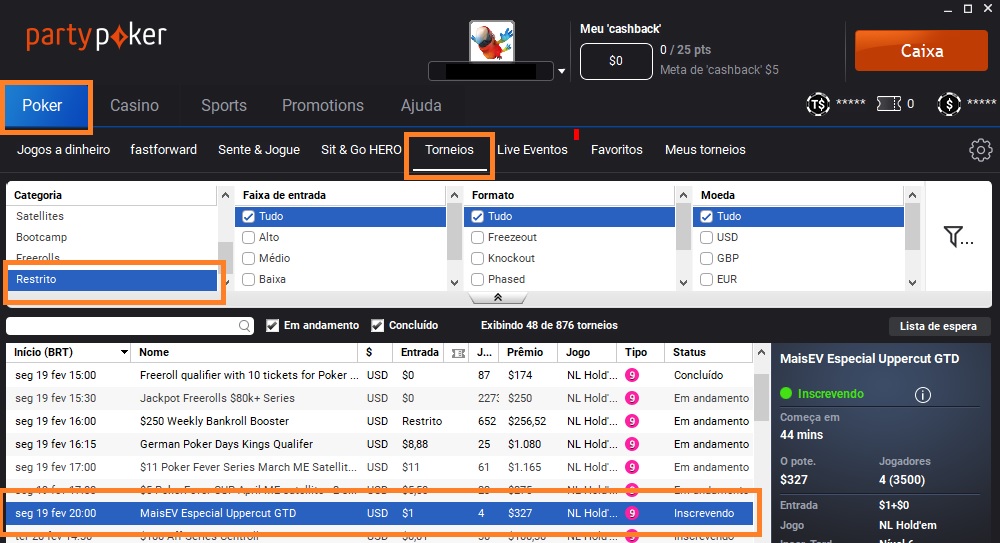Switch to the Casino tab
Screen dimensions: 1000x543
(x=135, y=105)
